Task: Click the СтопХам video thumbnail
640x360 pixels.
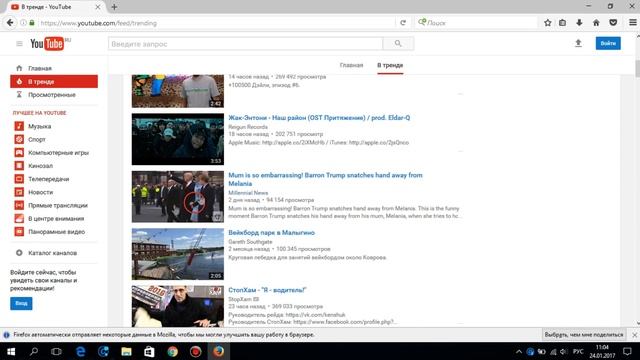Action: pyautogui.click(x=178, y=306)
